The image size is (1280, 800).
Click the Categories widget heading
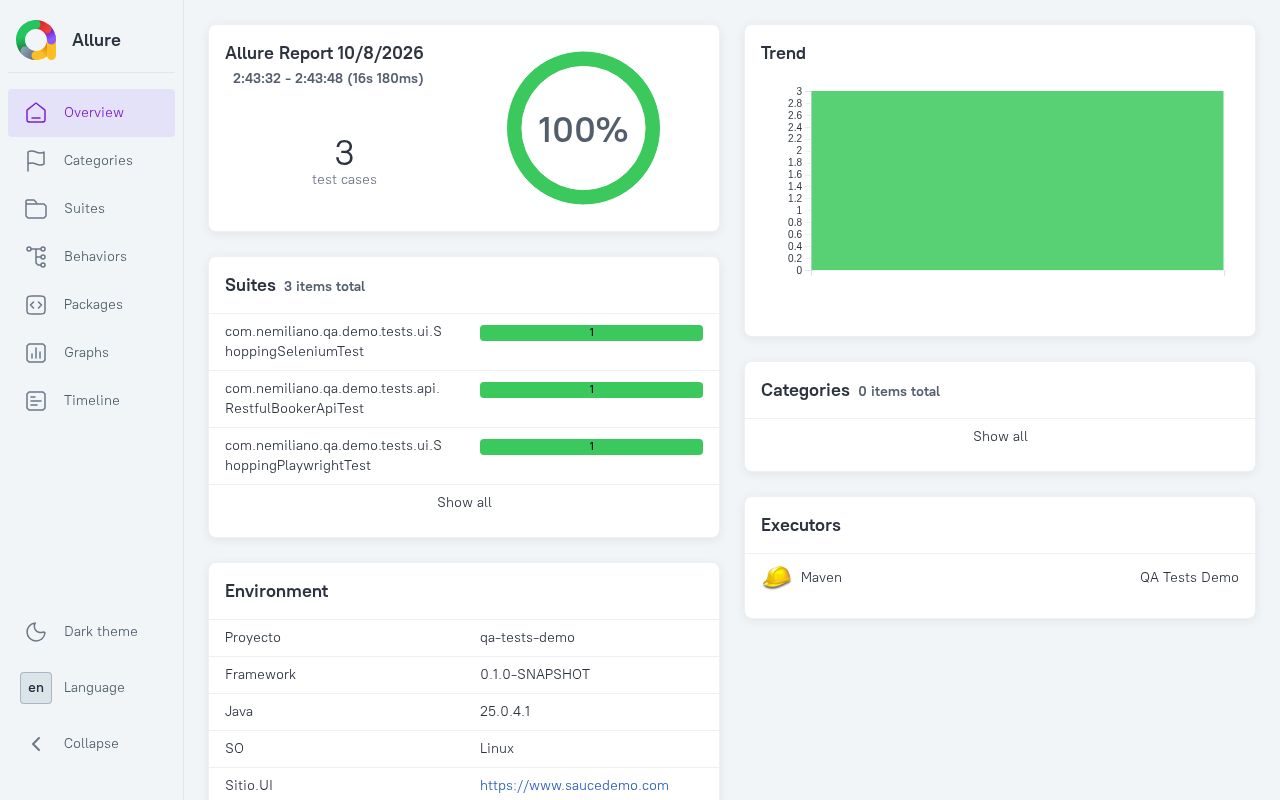pyautogui.click(x=805, y=390)
